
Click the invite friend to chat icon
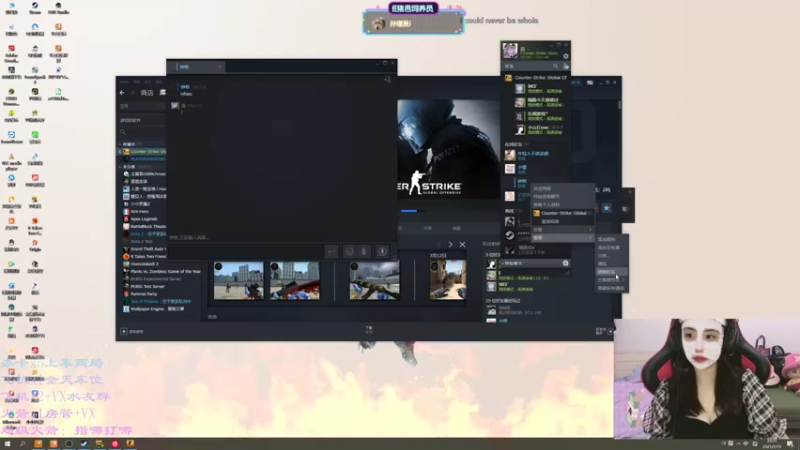[x=388, y=80]
